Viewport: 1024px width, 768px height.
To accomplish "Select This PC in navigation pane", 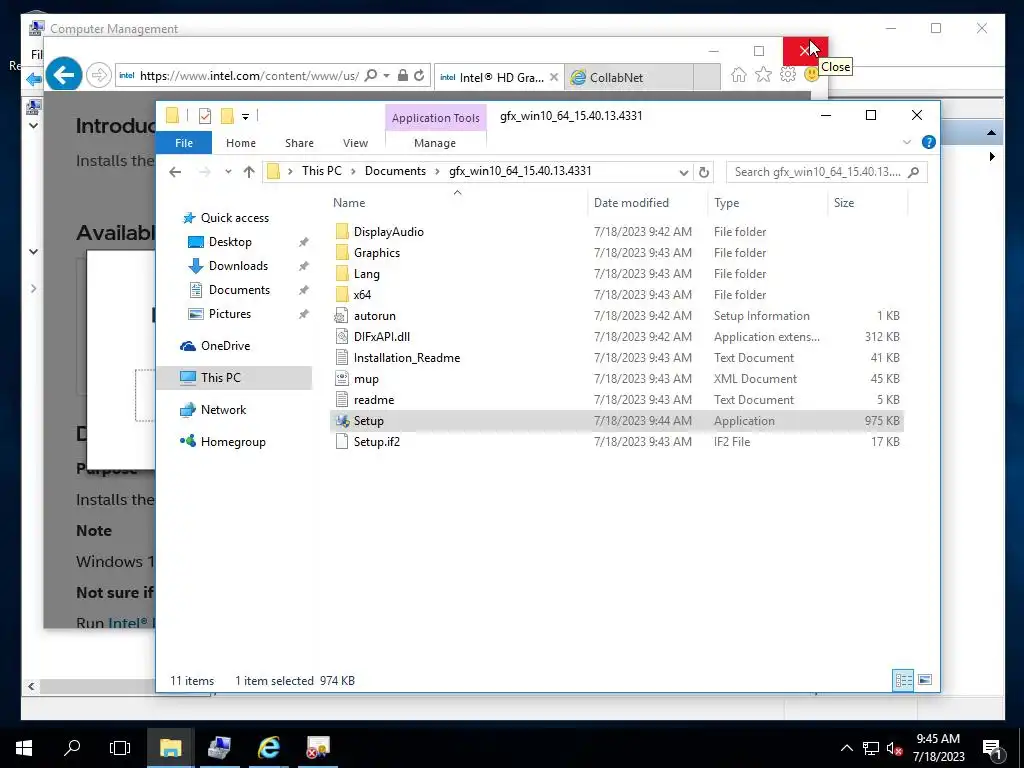I will point(220,377).
